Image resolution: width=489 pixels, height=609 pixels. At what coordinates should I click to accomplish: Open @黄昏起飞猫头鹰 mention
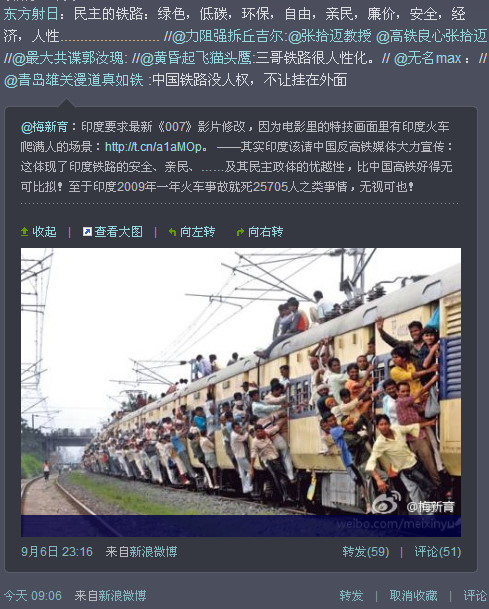(x=195, y=58)
